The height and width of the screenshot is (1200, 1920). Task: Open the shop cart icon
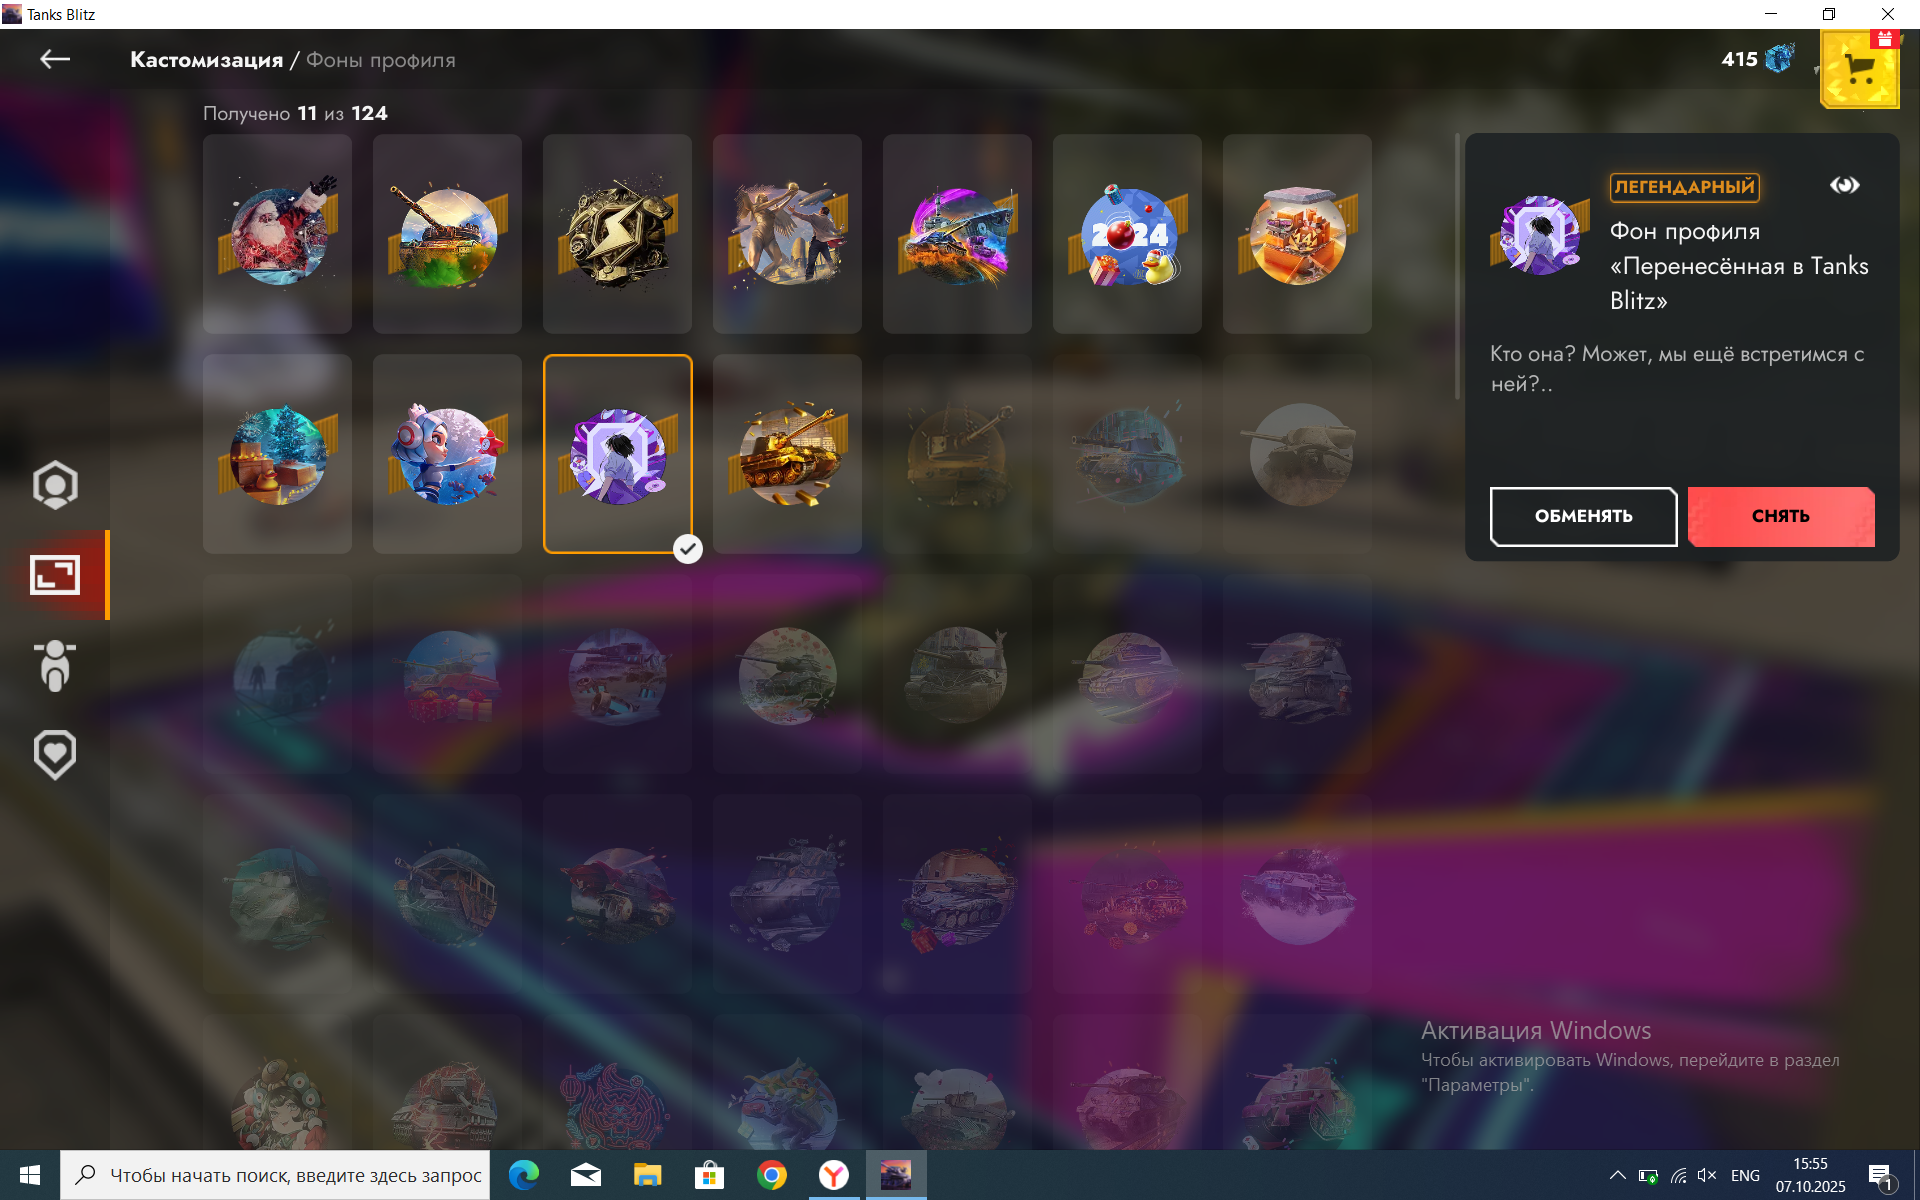(1859, 70)
